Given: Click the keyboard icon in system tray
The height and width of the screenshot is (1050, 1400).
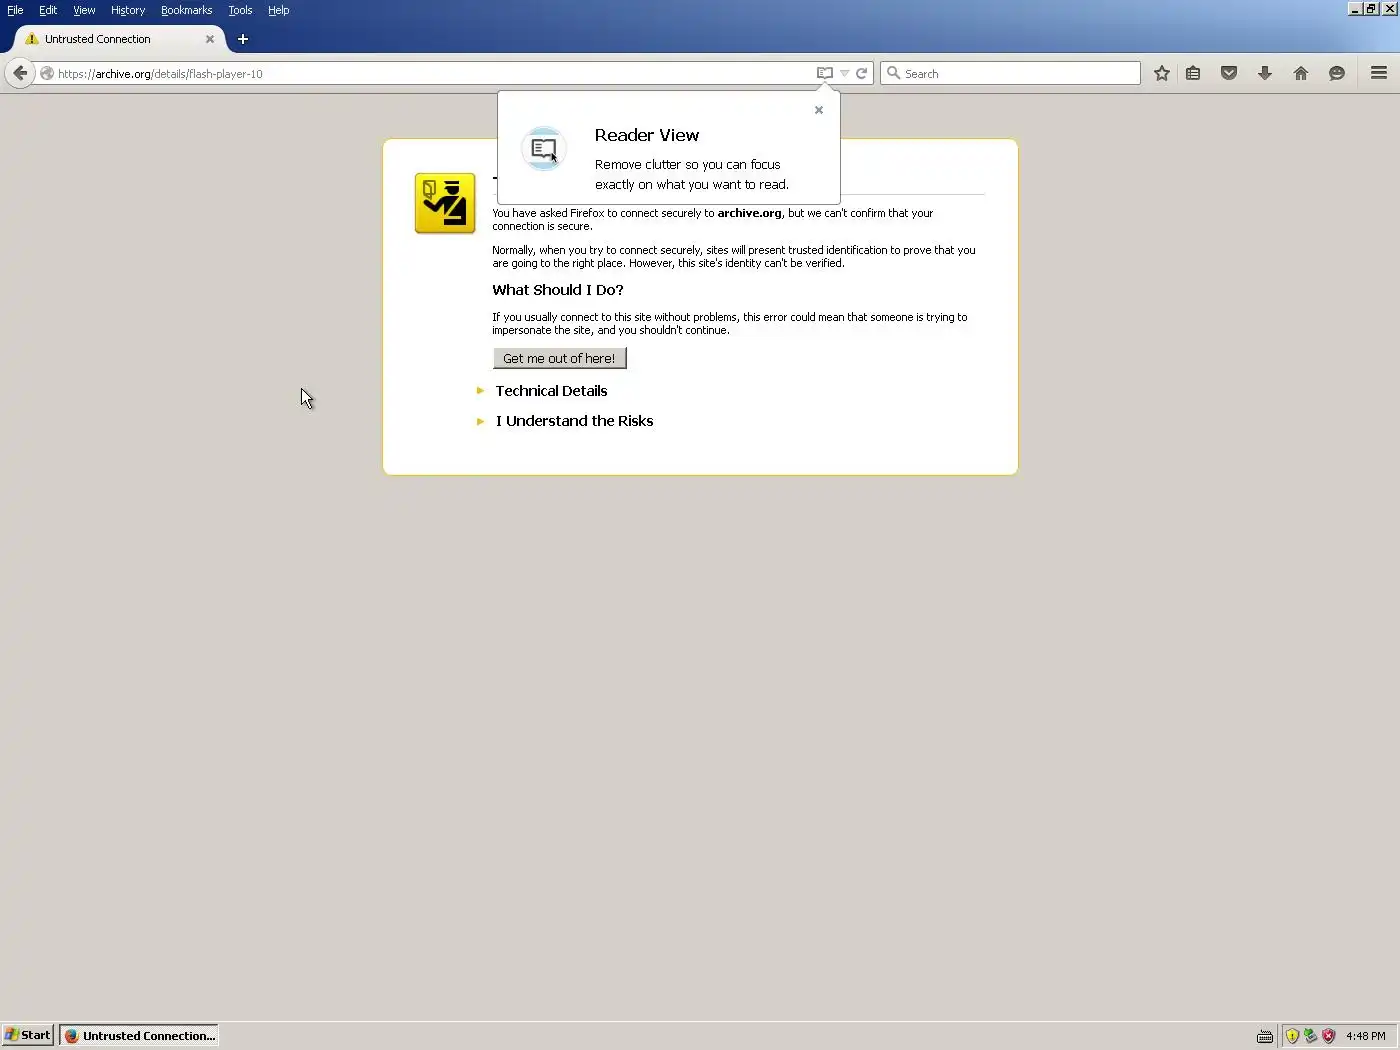Looking at the screenshot, I should tap(1265, 1036).
